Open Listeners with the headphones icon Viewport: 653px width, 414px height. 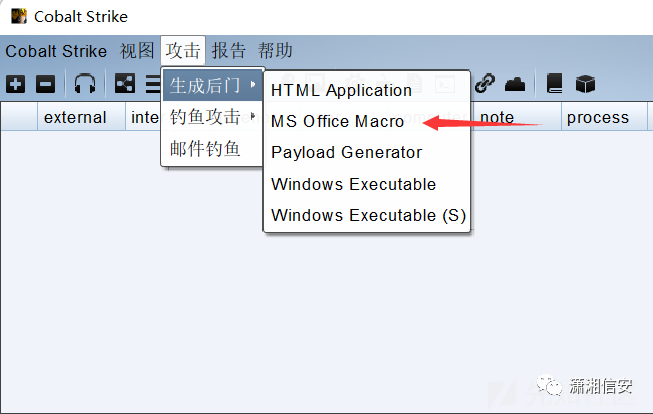[x=85, y=84]
